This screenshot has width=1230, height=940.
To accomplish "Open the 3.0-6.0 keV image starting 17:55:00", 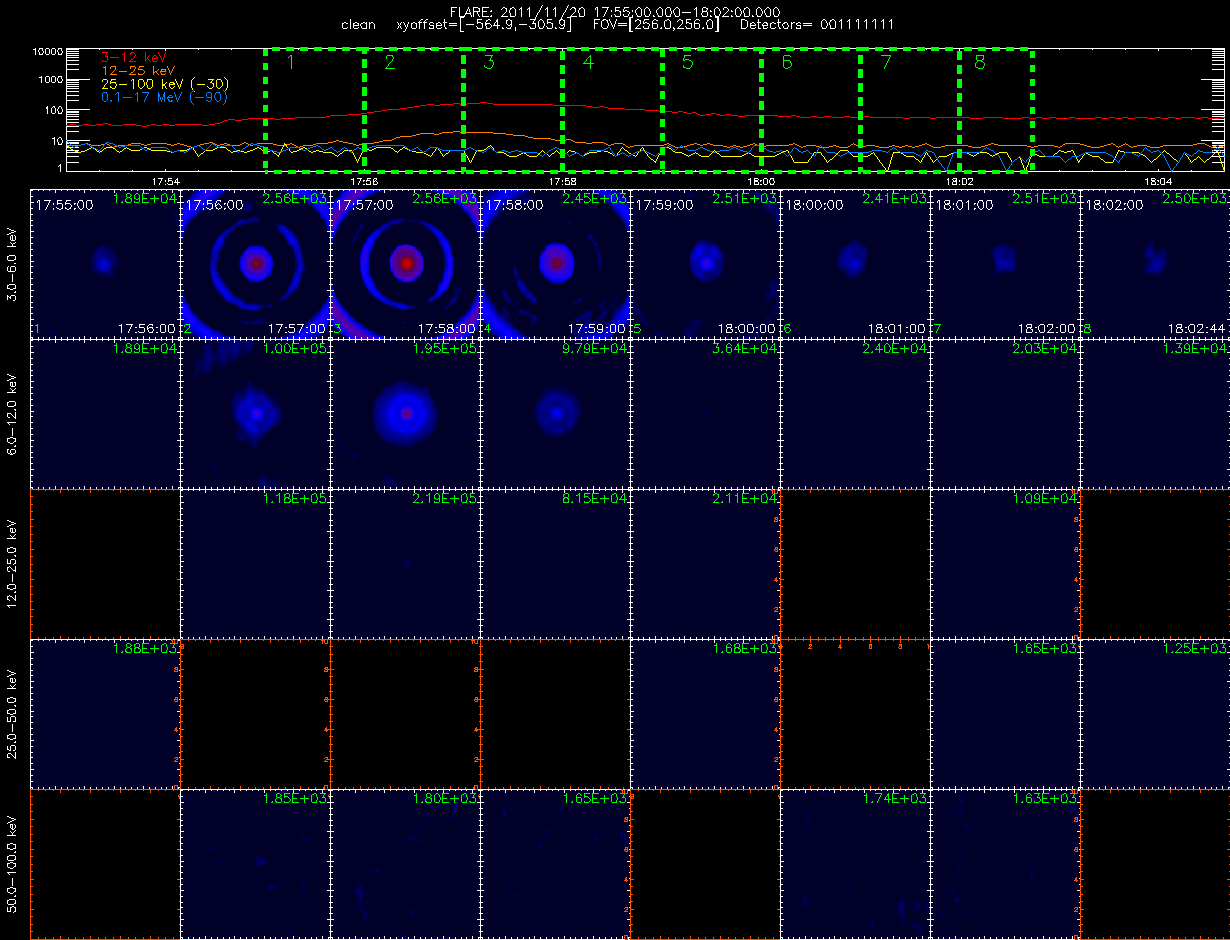I will click(x=105, y=263).
